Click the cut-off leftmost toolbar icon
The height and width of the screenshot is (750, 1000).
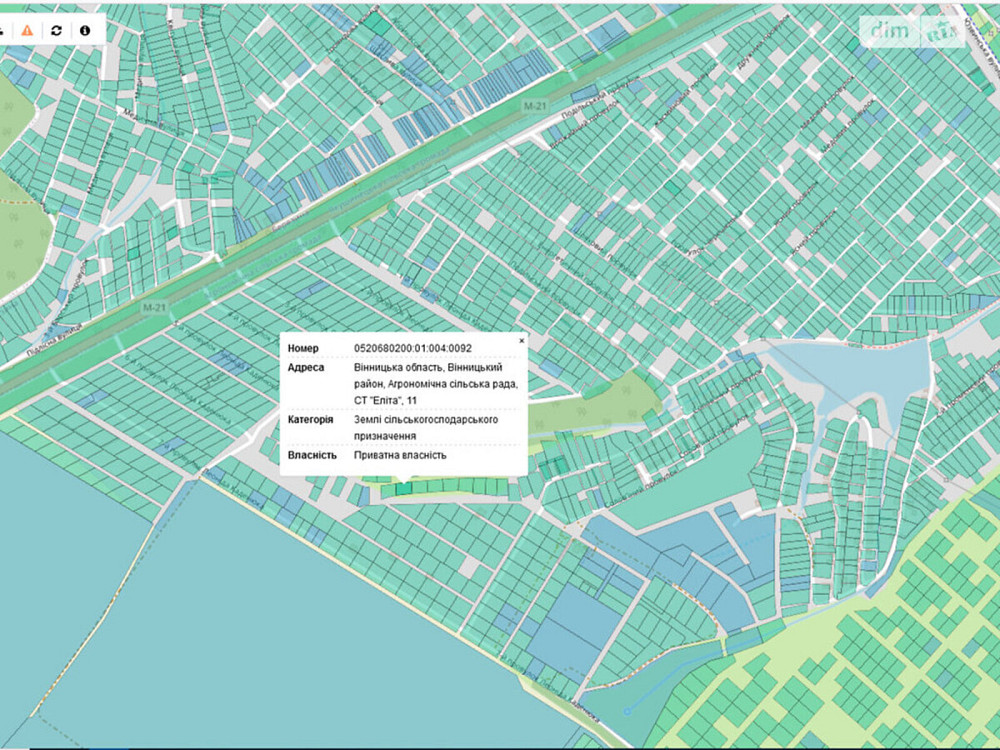pos(3,30)
